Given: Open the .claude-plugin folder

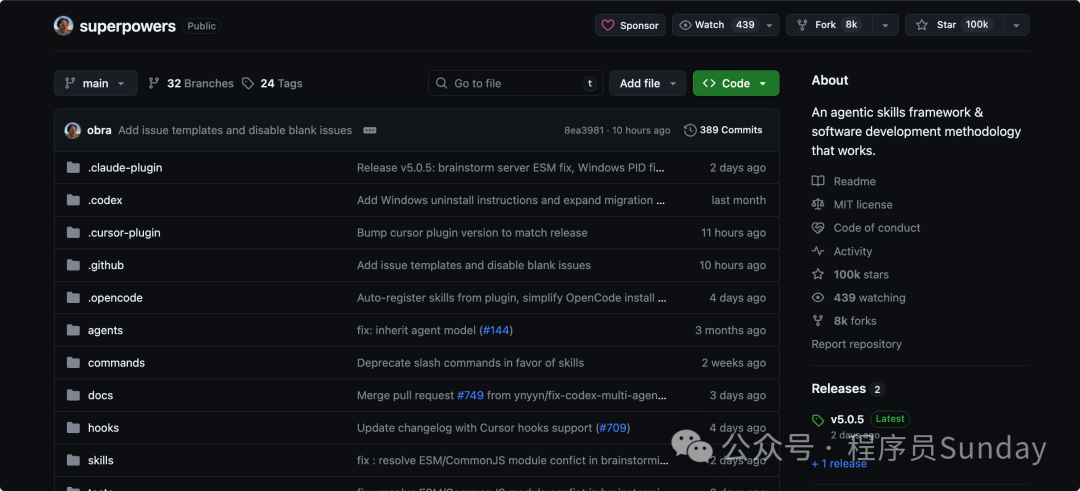Looking at the screenshot, I should [125, 168].
